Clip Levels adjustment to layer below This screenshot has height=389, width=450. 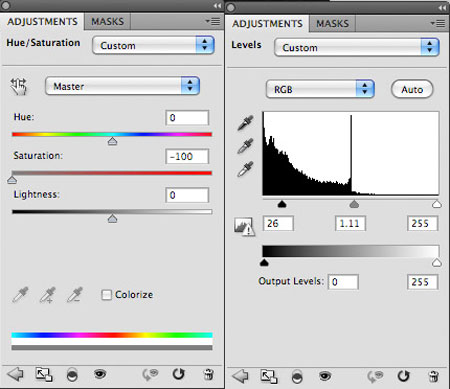coord(297,377)
